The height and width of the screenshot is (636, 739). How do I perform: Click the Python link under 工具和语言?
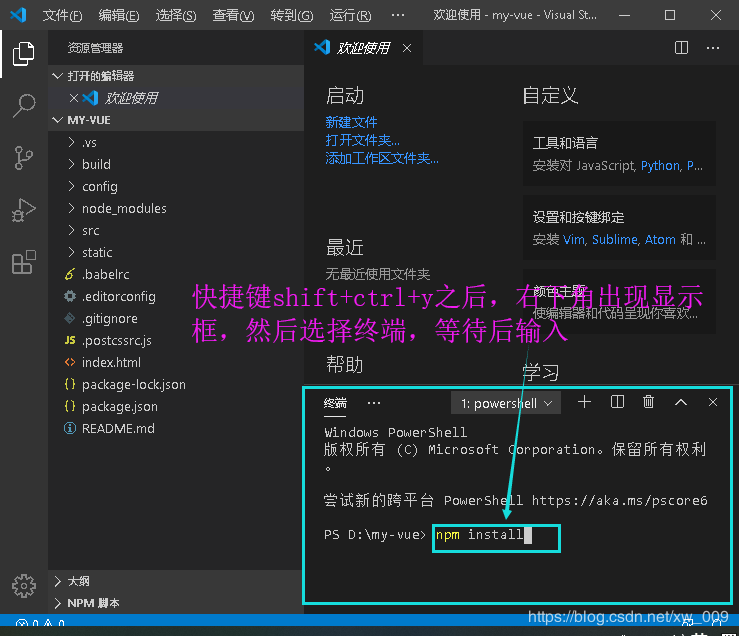(660, 166)
